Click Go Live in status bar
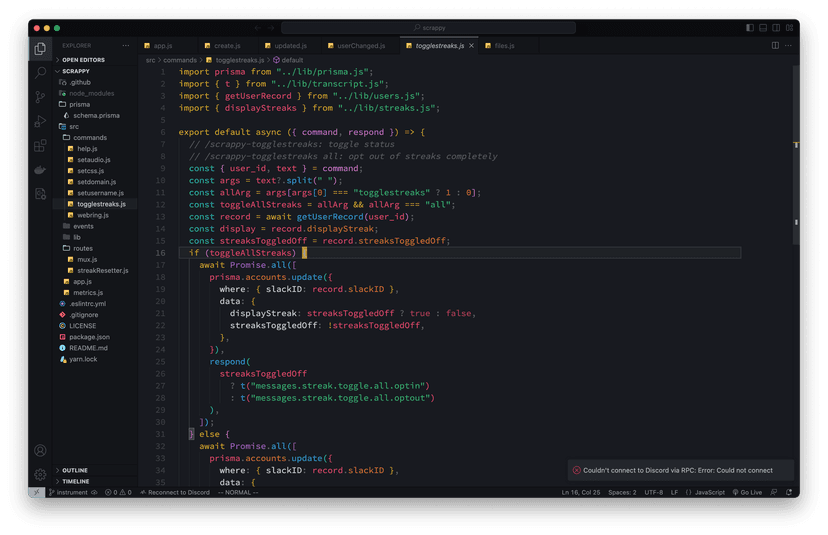The image size is (828, 535). (747, 492)
